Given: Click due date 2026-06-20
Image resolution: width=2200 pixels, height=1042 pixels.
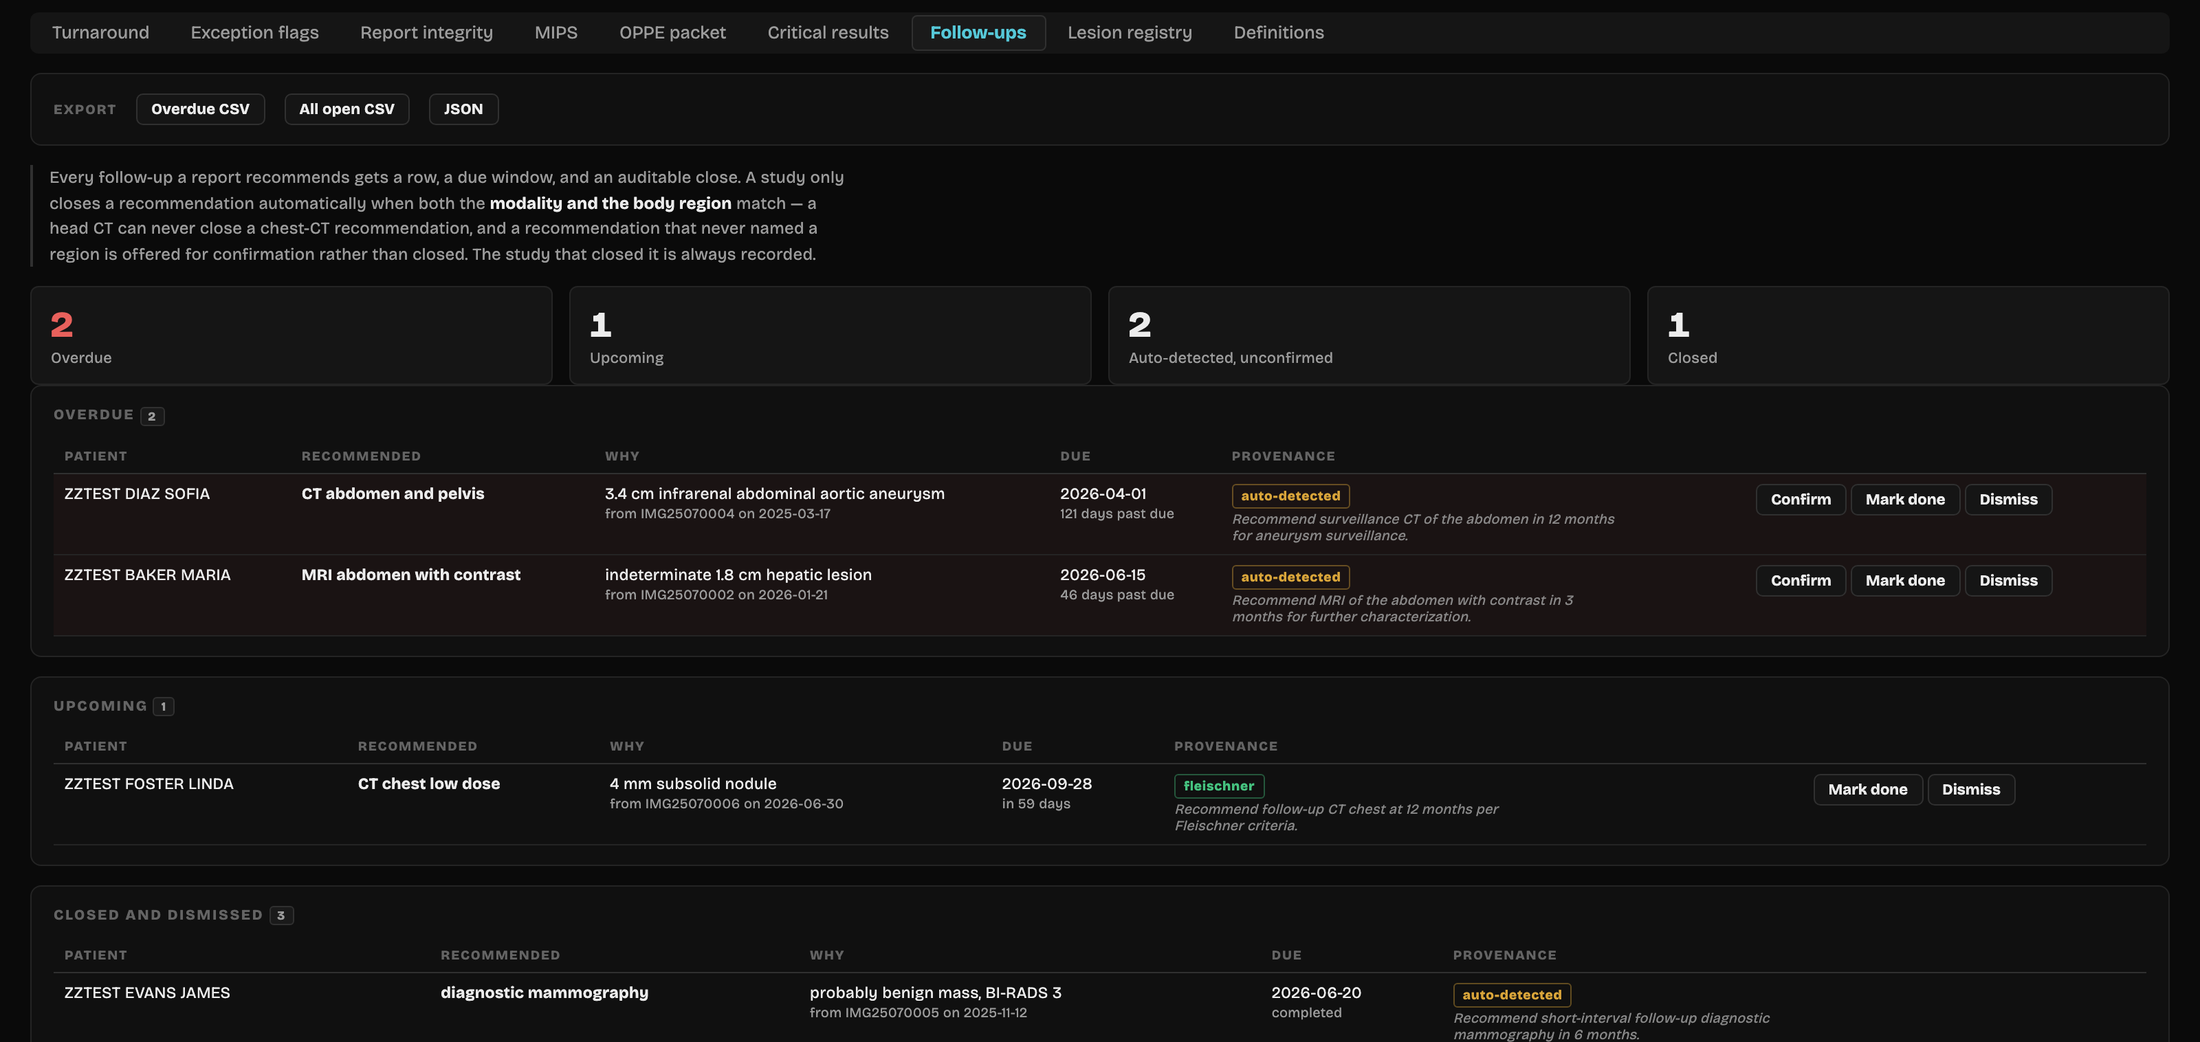Looking at the screenshot, I should tap(1316, 993).
